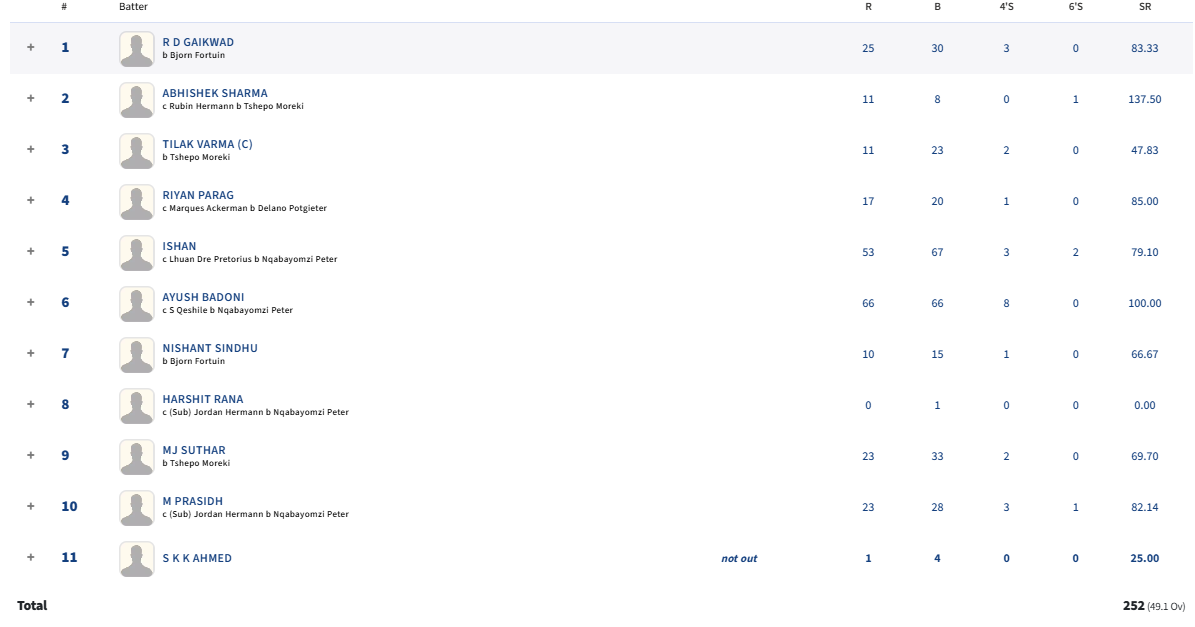The height and width of the screenshot is (627, 1195).
Task: Expand MJ Suthar's batting details
Action: [x=30, y=455]
